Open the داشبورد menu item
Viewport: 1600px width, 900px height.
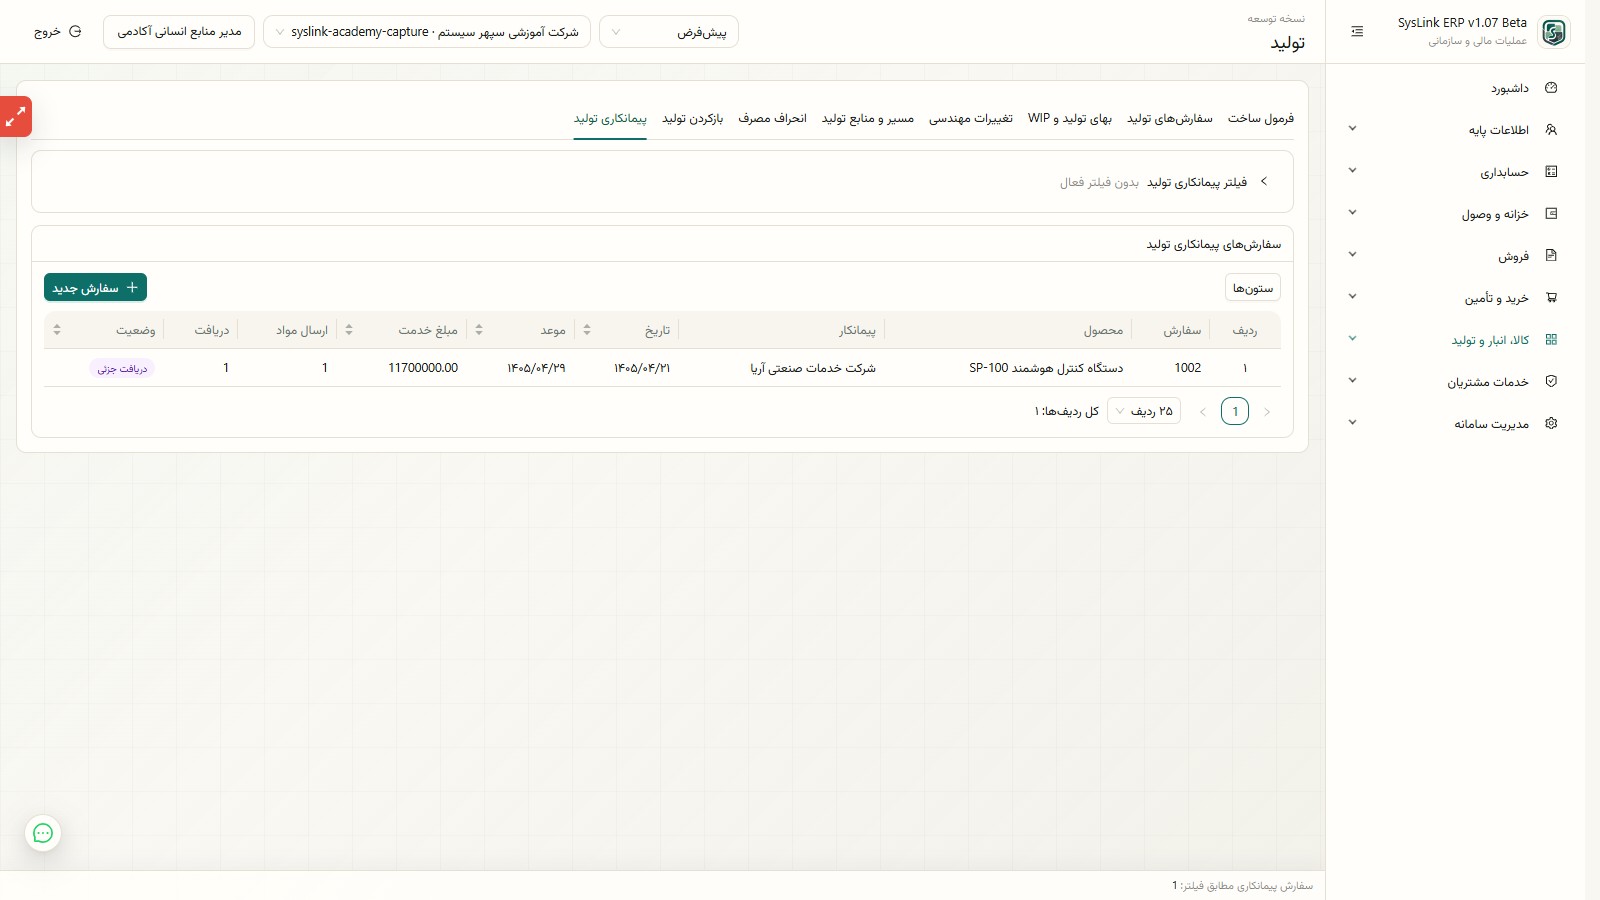pos(1456,88)
